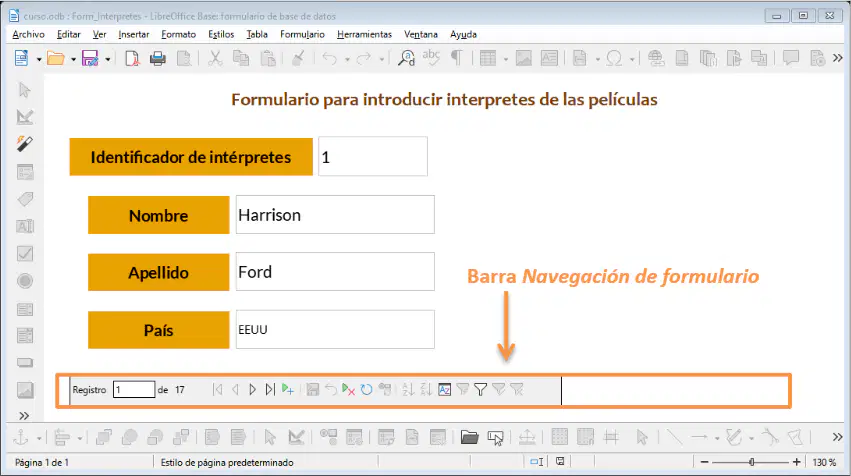Click the Save document icon
The image size is (851, 476).
90,58
